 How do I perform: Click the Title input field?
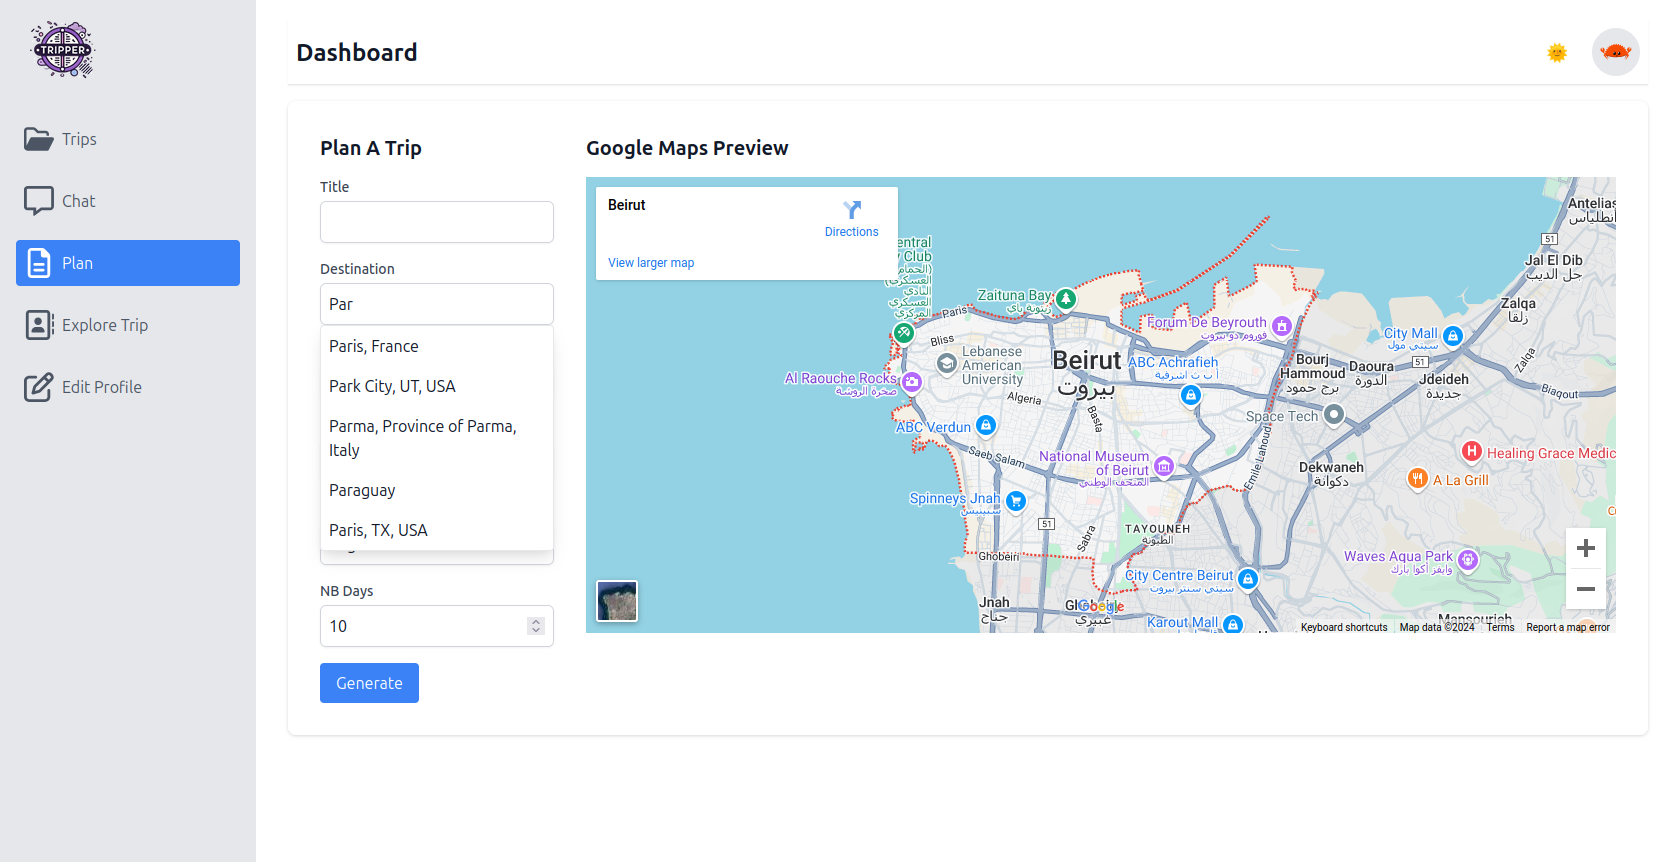[437, 222]
